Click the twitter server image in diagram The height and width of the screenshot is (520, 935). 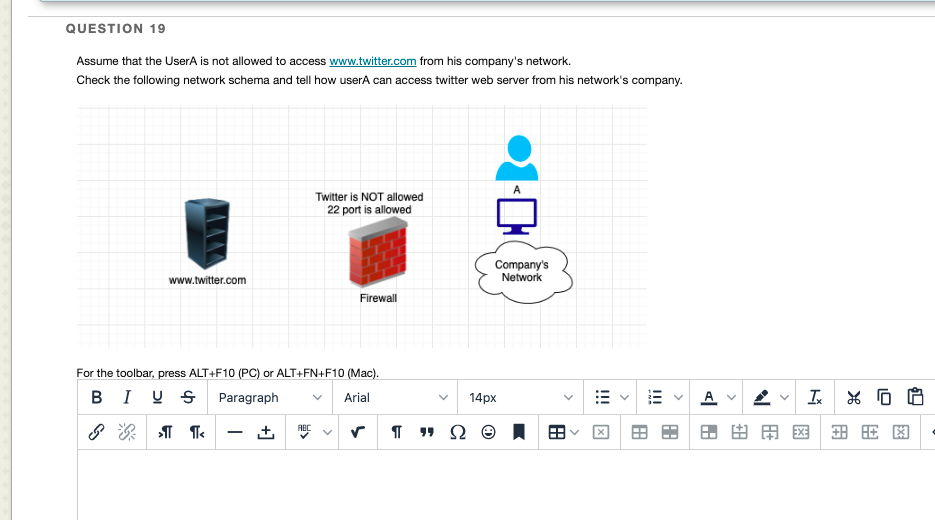click(208, 234)
